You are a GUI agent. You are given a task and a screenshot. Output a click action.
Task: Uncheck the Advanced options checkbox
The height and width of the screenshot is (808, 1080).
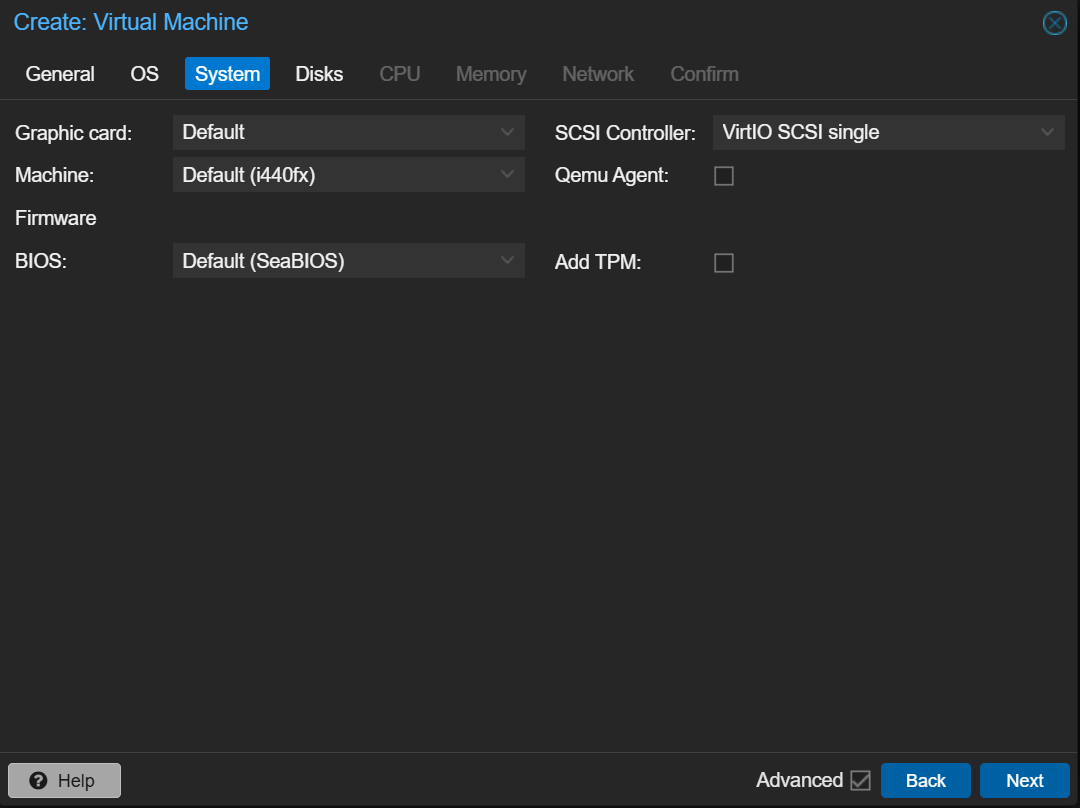tap(860, 780)
